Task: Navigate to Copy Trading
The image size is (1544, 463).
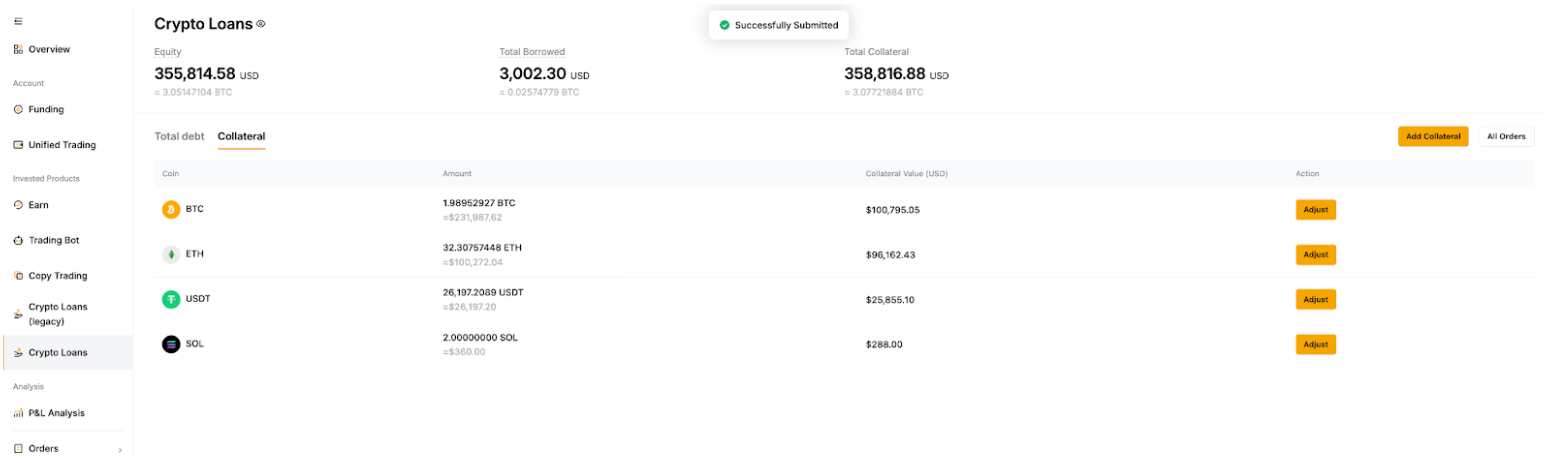Action: (57, 276)
